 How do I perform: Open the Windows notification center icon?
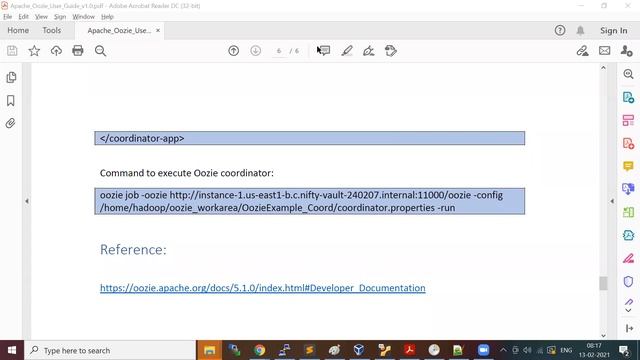coord(624,350)
